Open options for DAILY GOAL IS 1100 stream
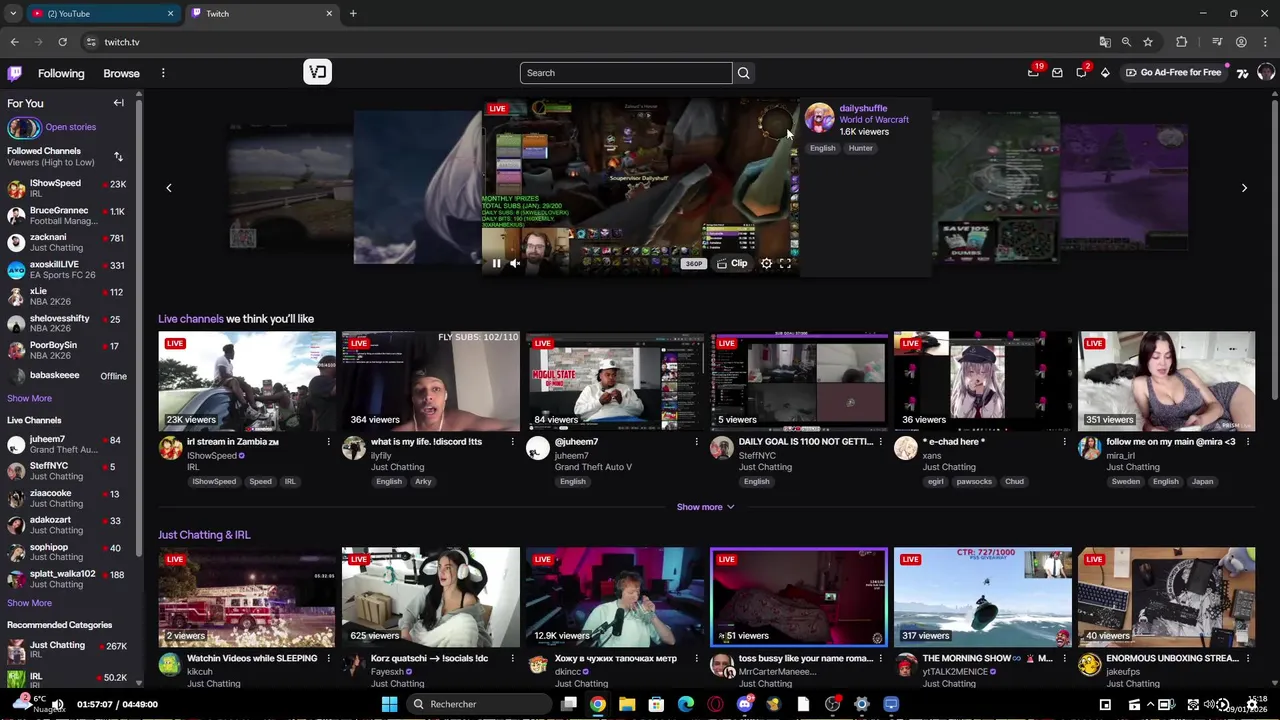 pos(880,442)
